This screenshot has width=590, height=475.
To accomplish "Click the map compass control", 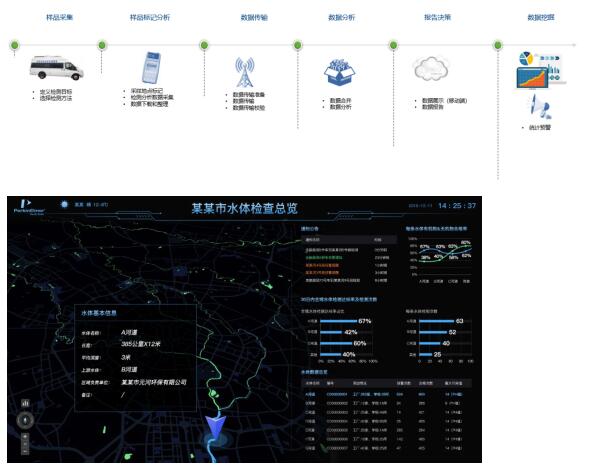I will (x=25, y=420).
